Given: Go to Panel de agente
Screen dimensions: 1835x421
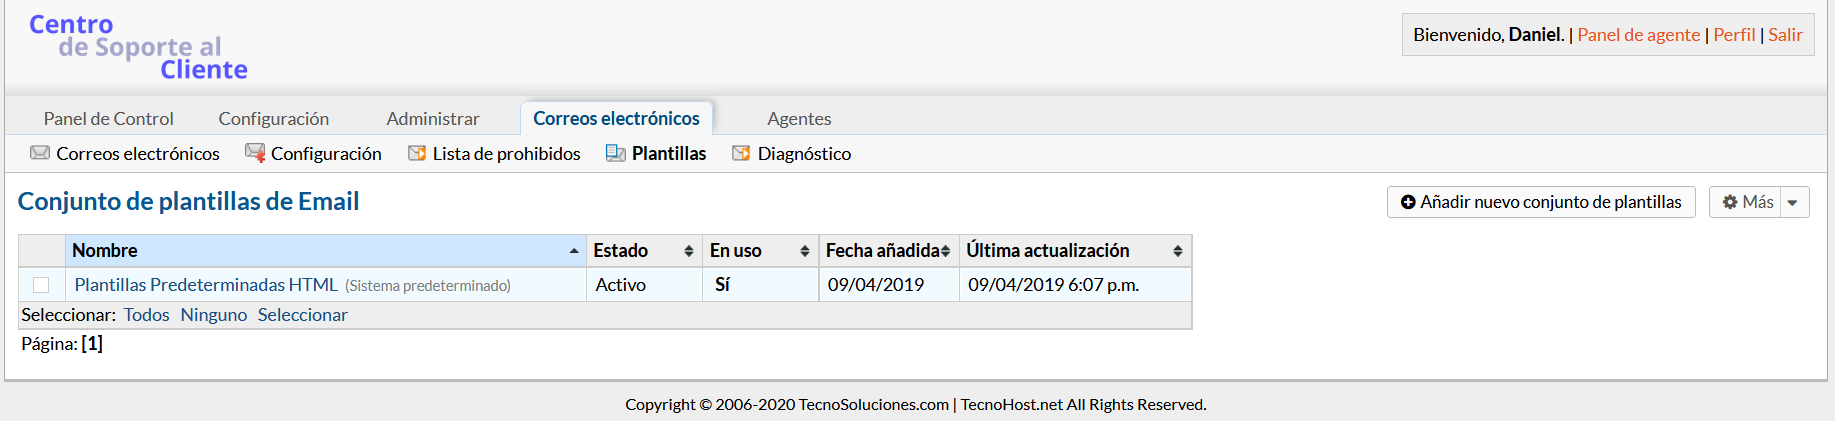Looking at the screenshot, I should [x=1638, y=35].
